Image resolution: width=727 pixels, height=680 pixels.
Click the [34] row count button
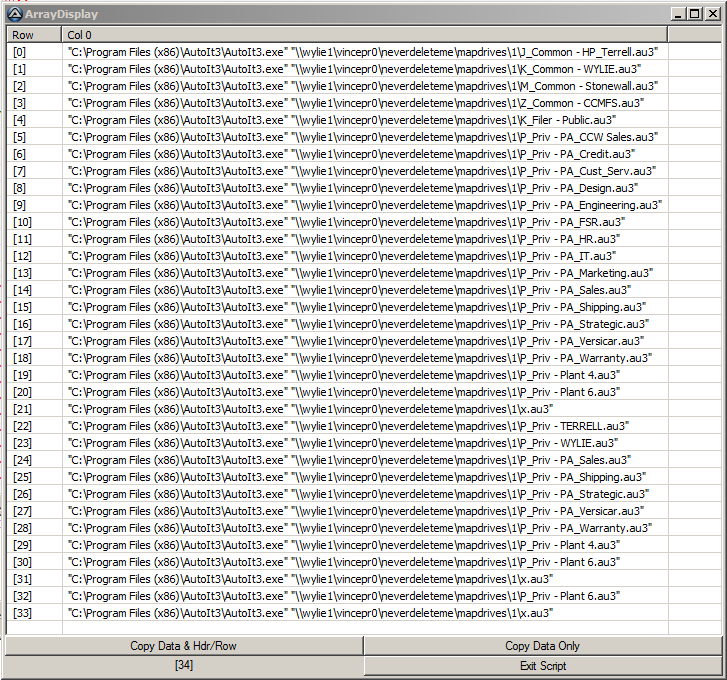(x=184, y=666)
